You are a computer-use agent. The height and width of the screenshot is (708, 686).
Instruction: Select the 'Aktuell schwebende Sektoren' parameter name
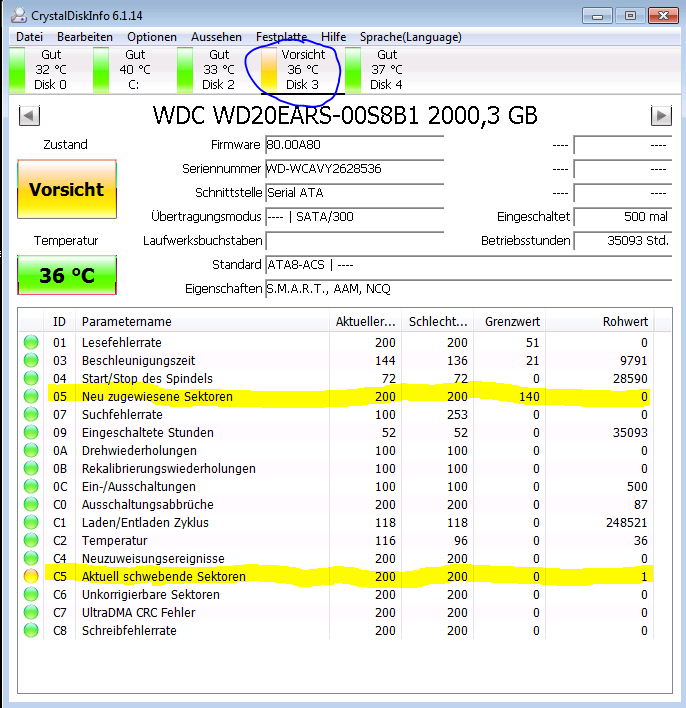coord(163,577)
